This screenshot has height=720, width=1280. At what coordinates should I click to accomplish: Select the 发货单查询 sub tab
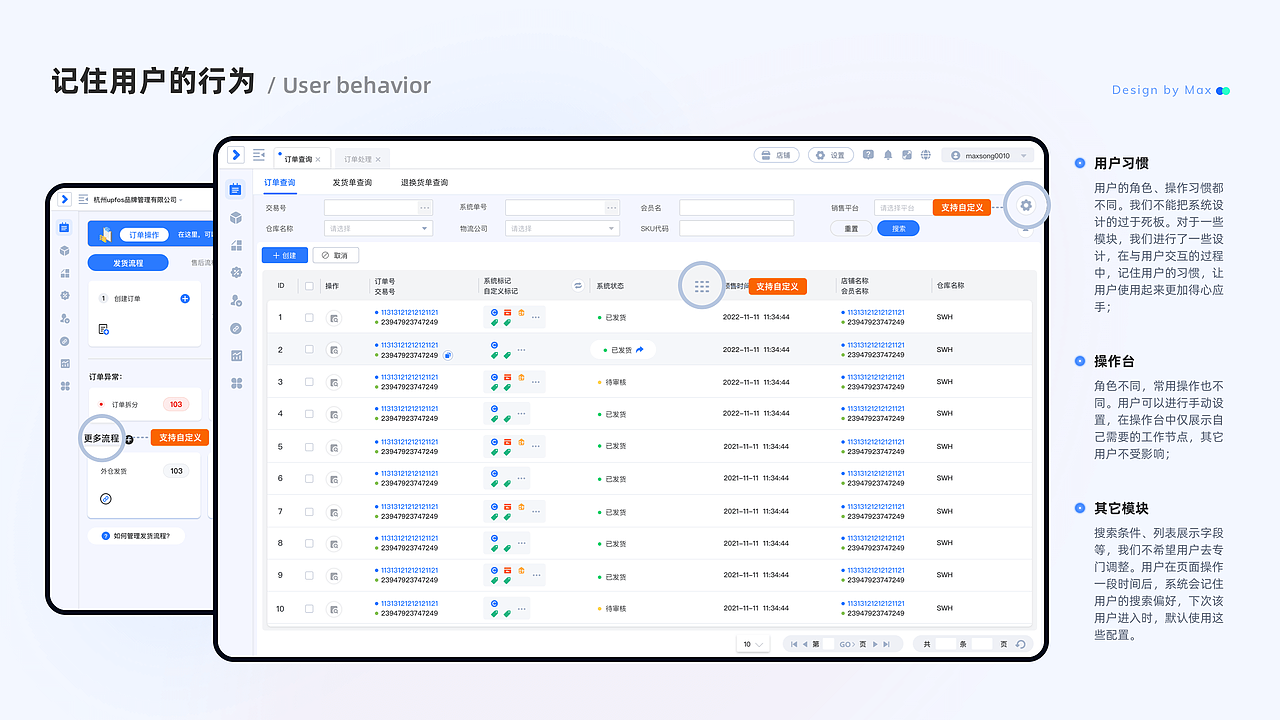point(352,183)
